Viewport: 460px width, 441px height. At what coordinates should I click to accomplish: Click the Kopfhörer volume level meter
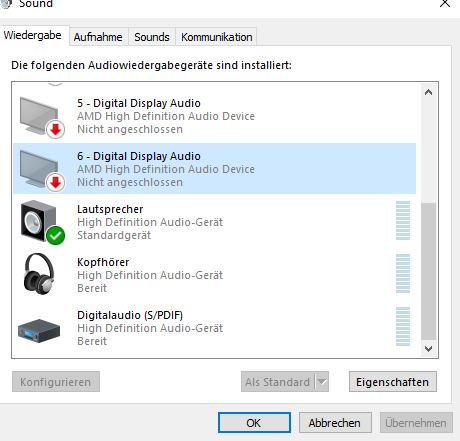(403, 273)
